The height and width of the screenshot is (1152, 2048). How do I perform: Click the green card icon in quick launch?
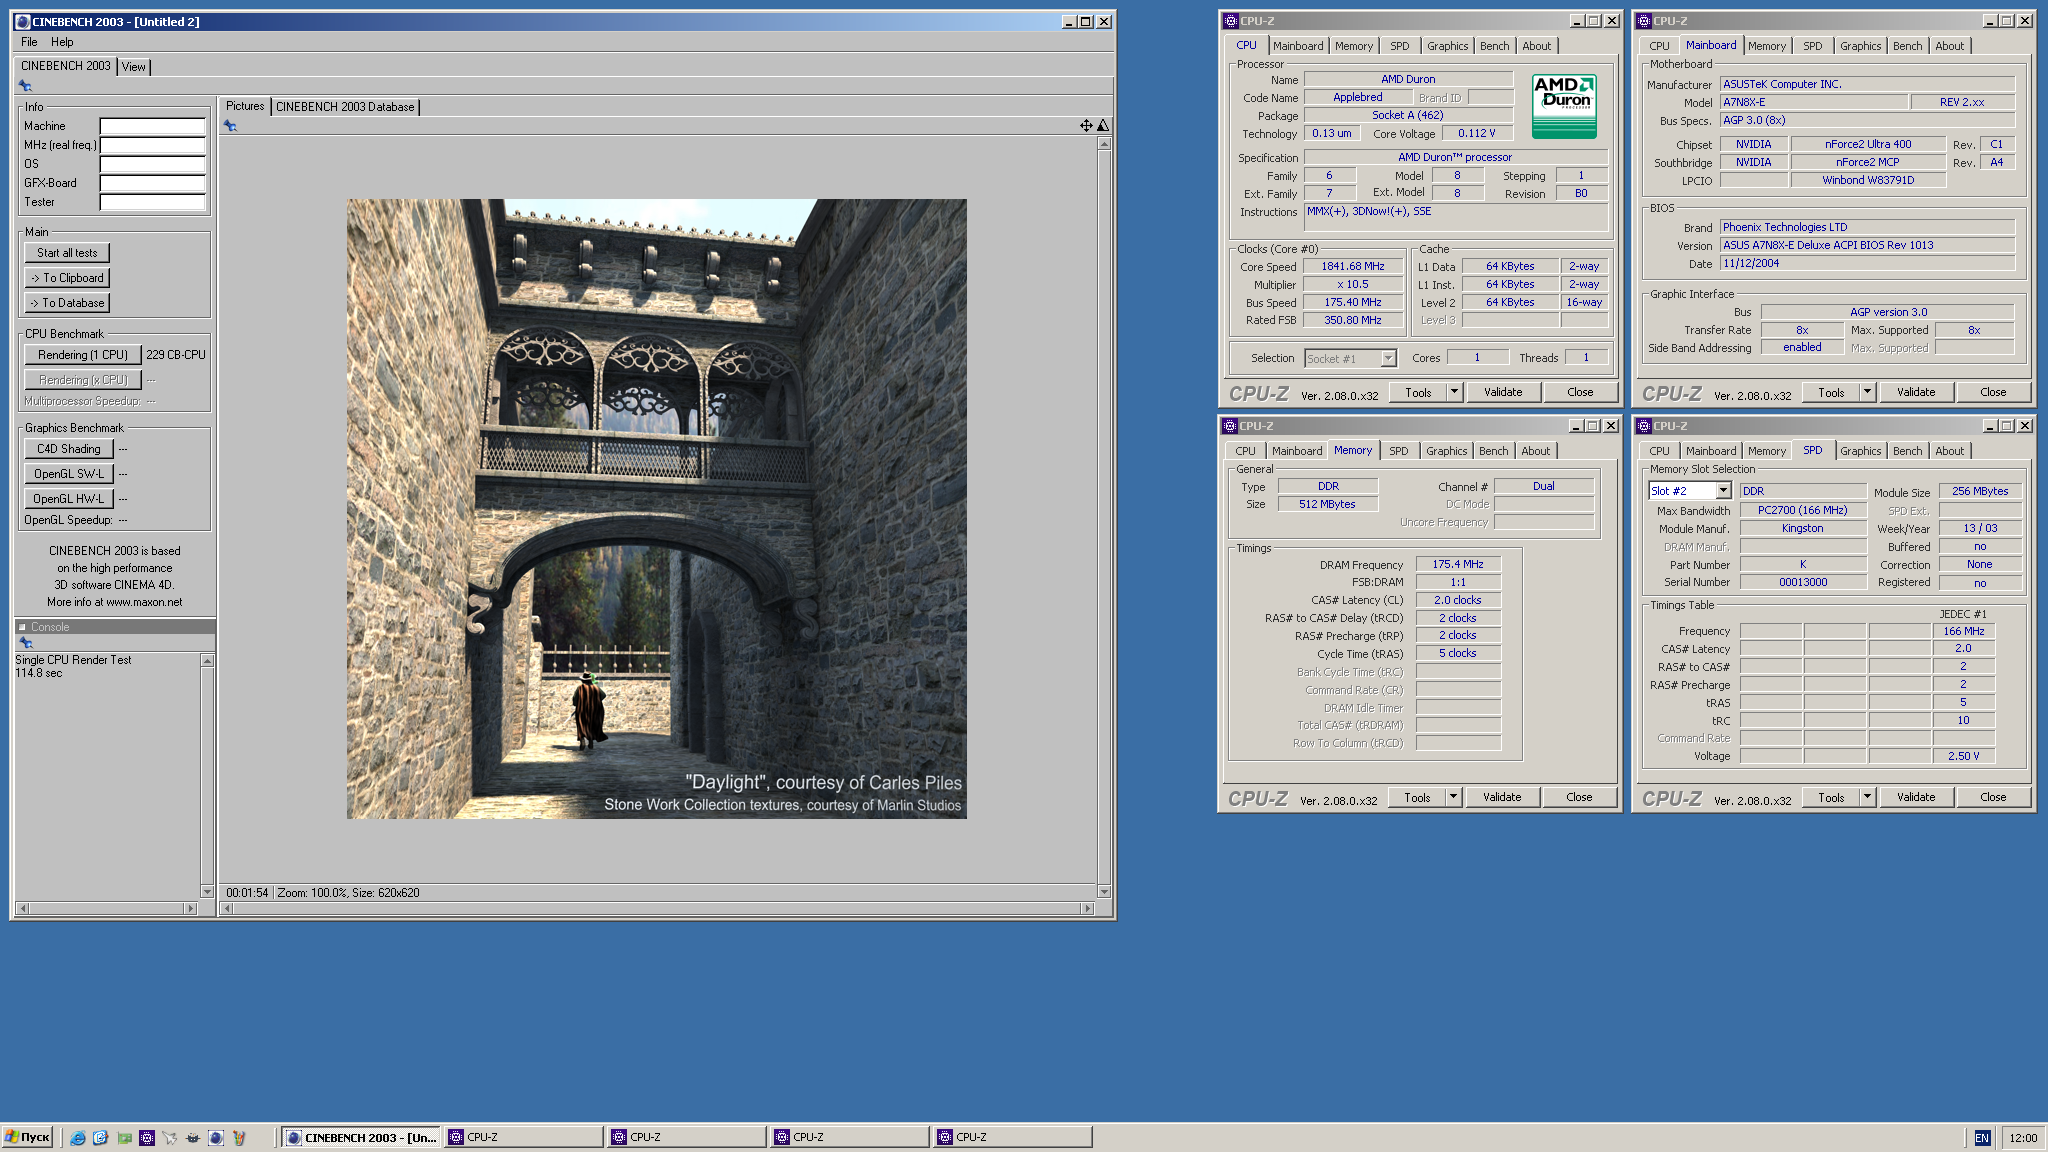(124, 1138)
